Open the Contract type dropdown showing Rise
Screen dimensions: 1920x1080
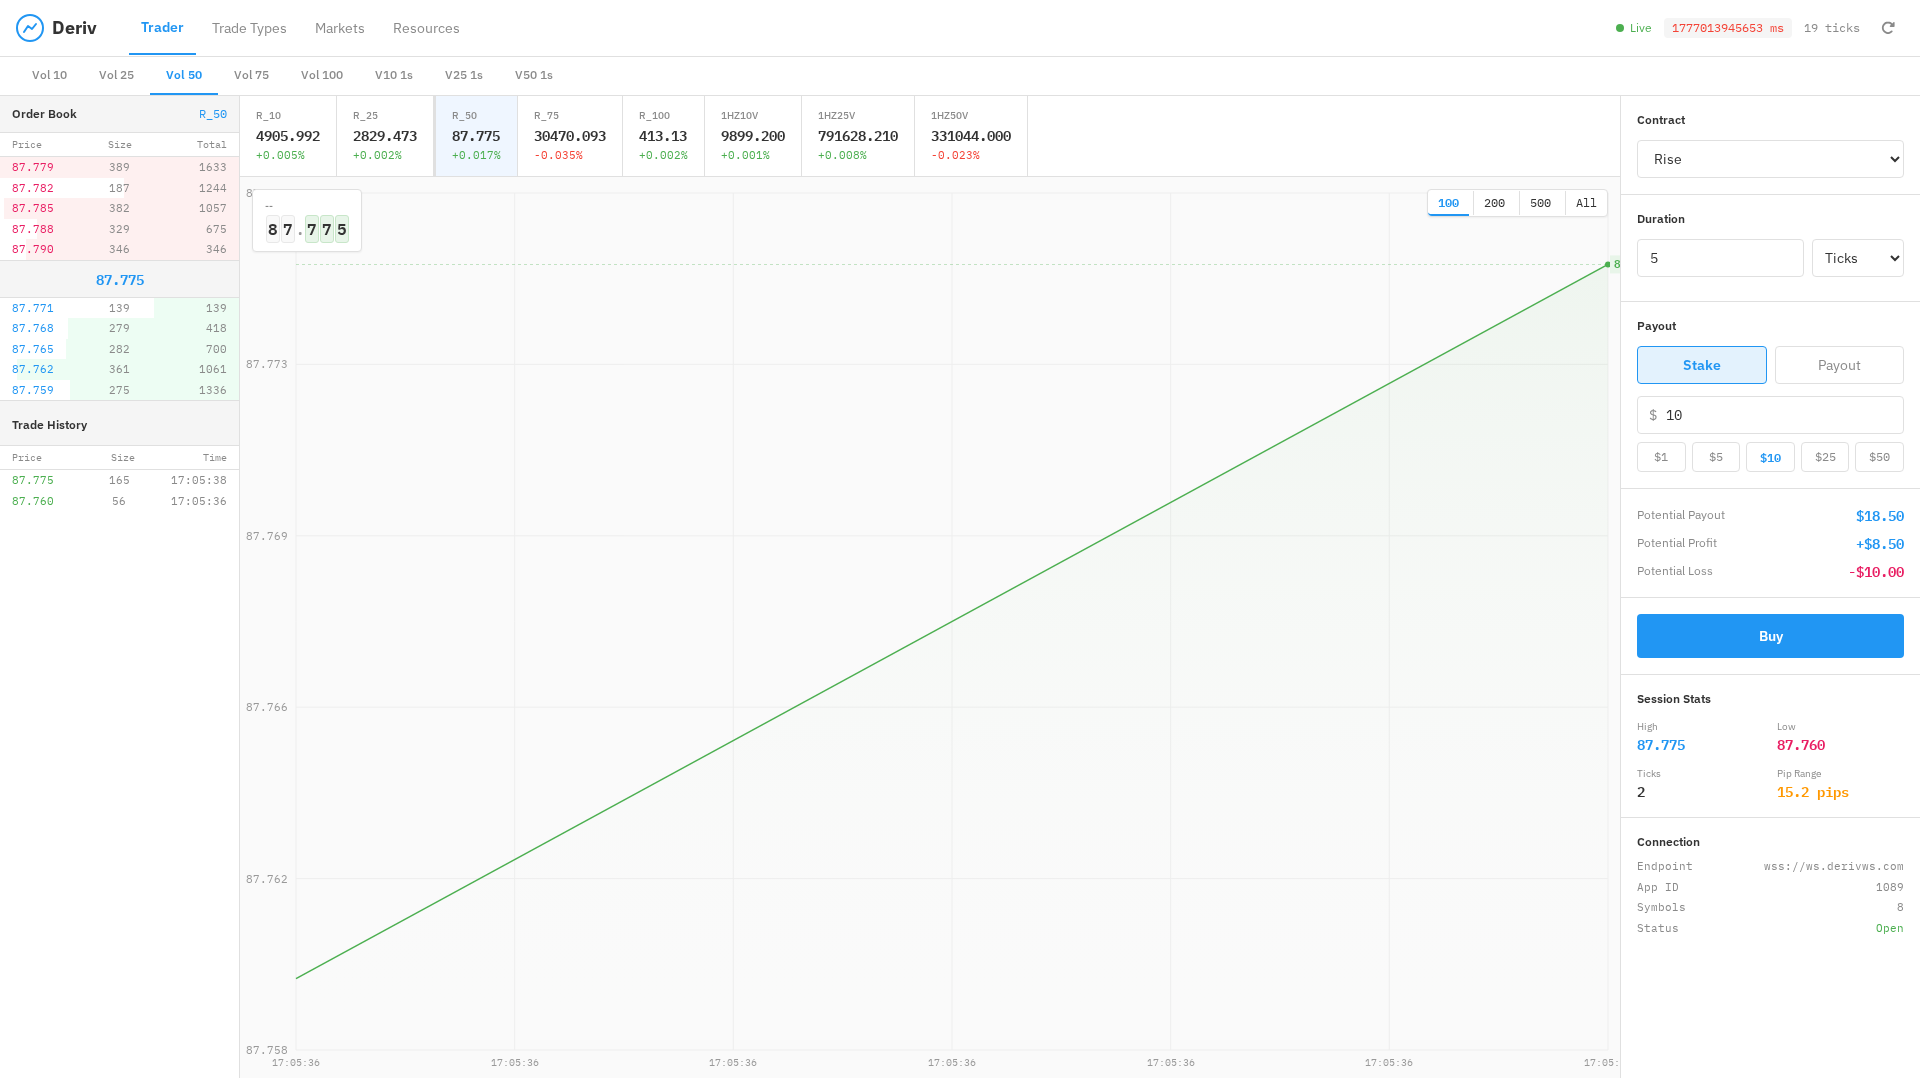(1770, 159)
